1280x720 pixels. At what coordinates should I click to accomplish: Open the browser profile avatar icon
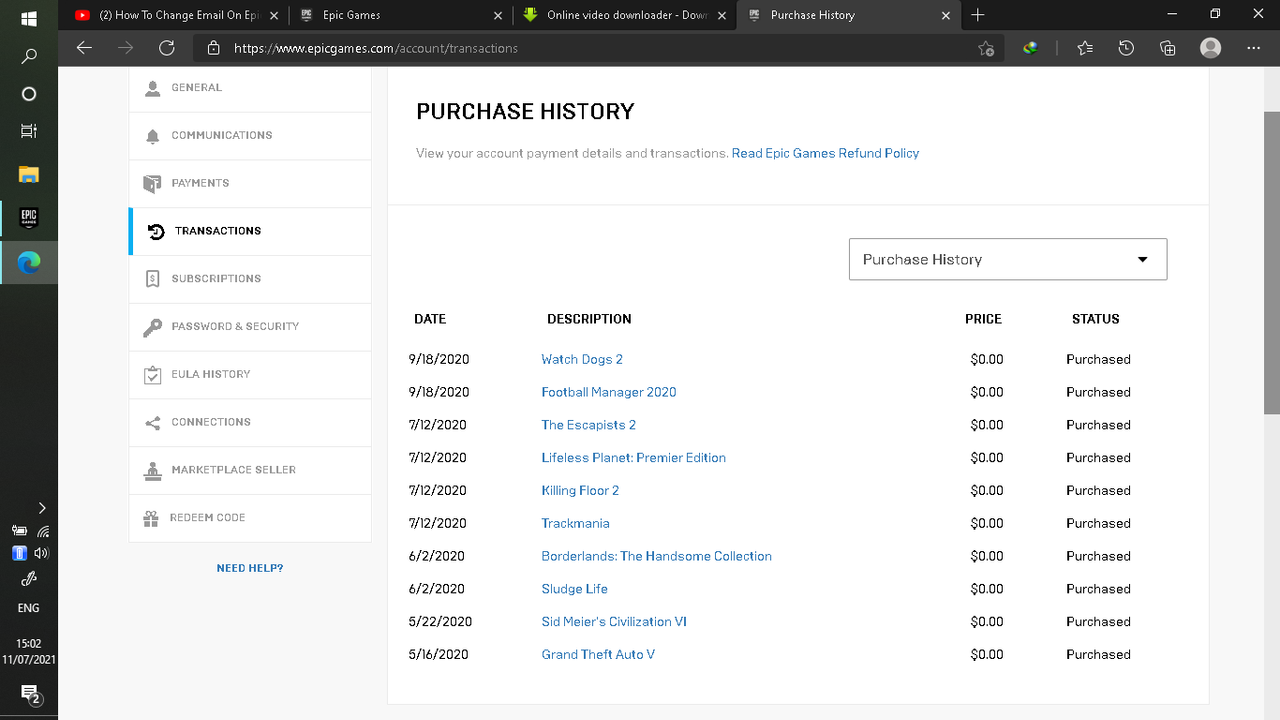[x=1211, y=48]
